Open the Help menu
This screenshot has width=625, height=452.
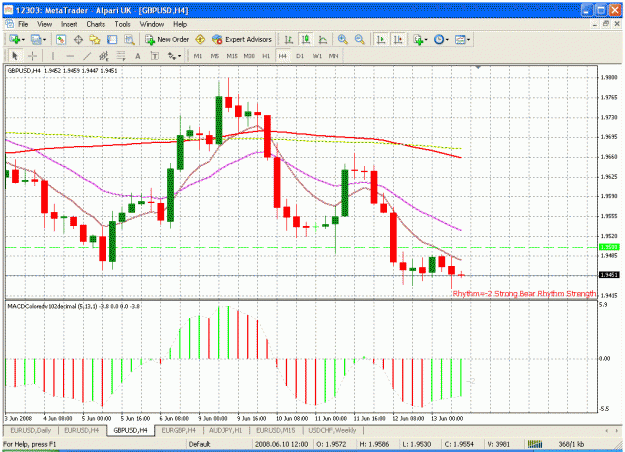(180, 24)
